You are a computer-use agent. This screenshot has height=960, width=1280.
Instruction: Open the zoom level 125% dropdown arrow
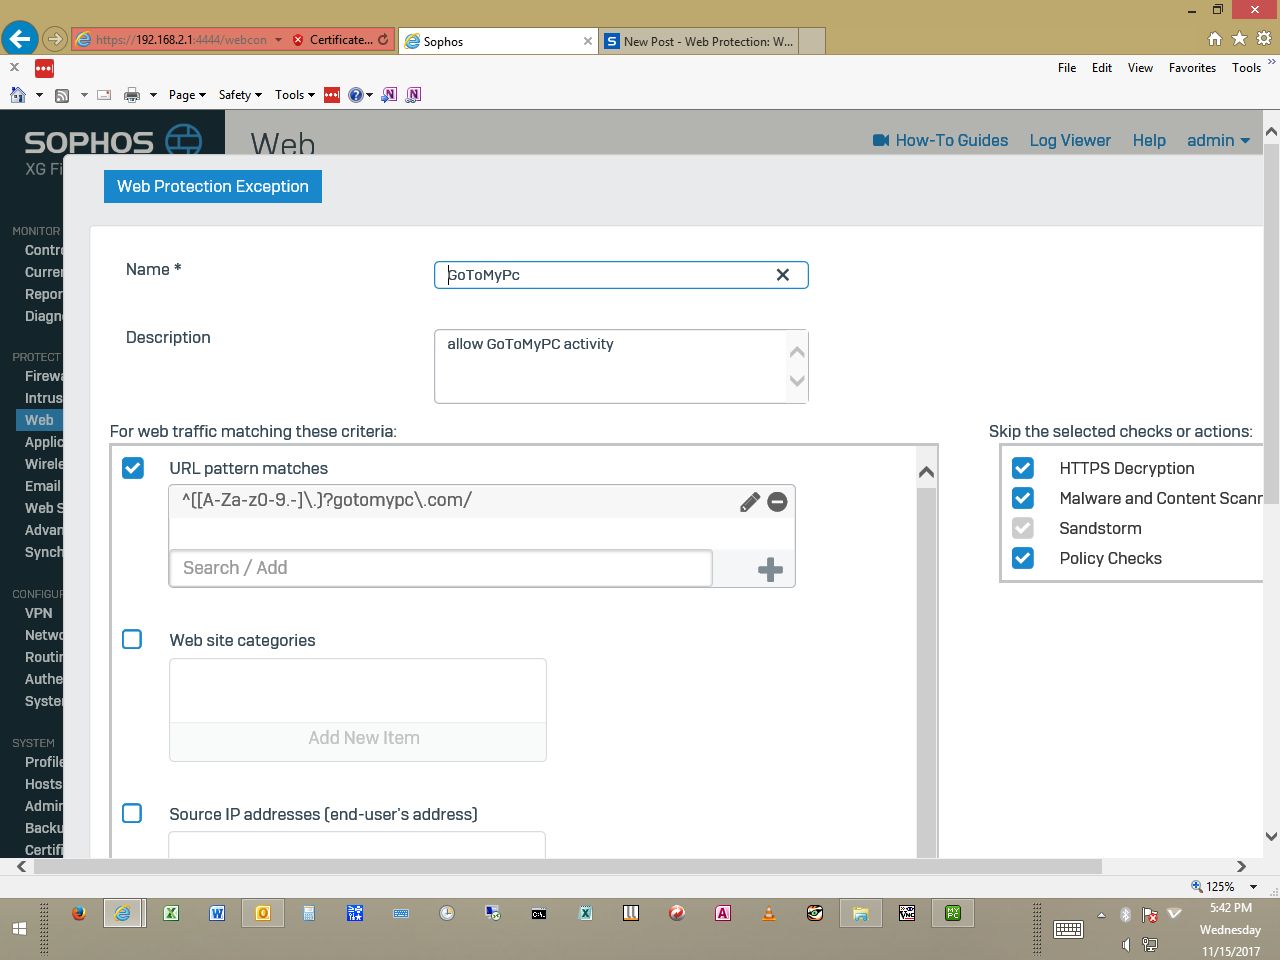coord(1253,886)
